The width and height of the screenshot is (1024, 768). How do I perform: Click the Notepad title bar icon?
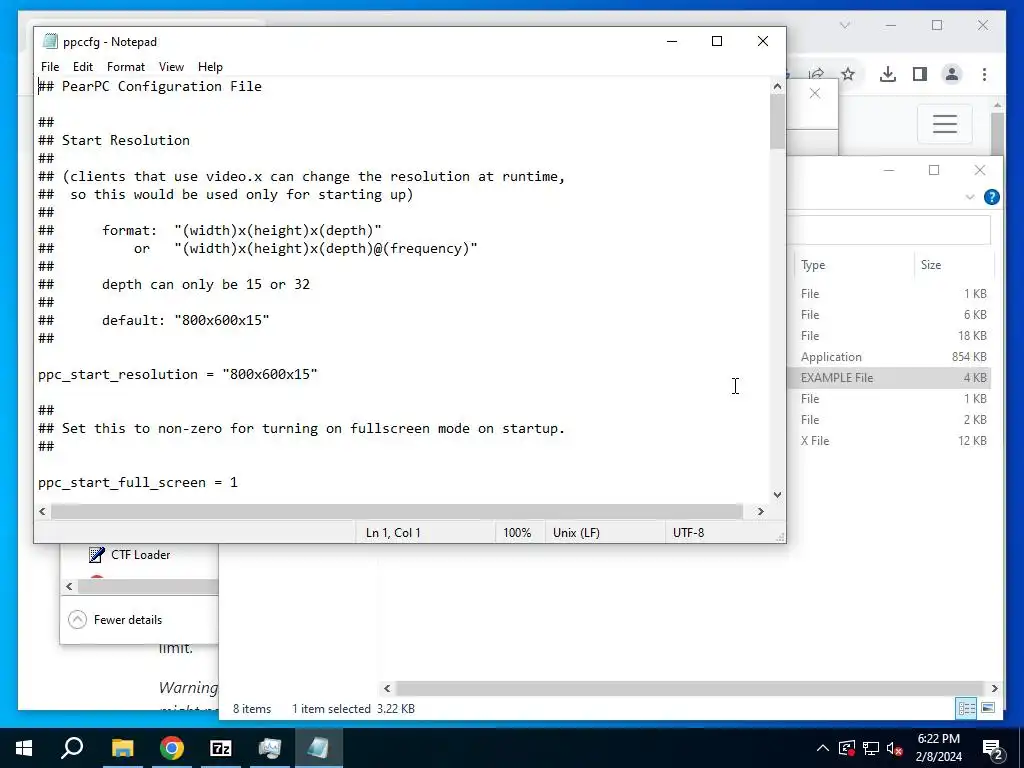(x=50, y=41)
